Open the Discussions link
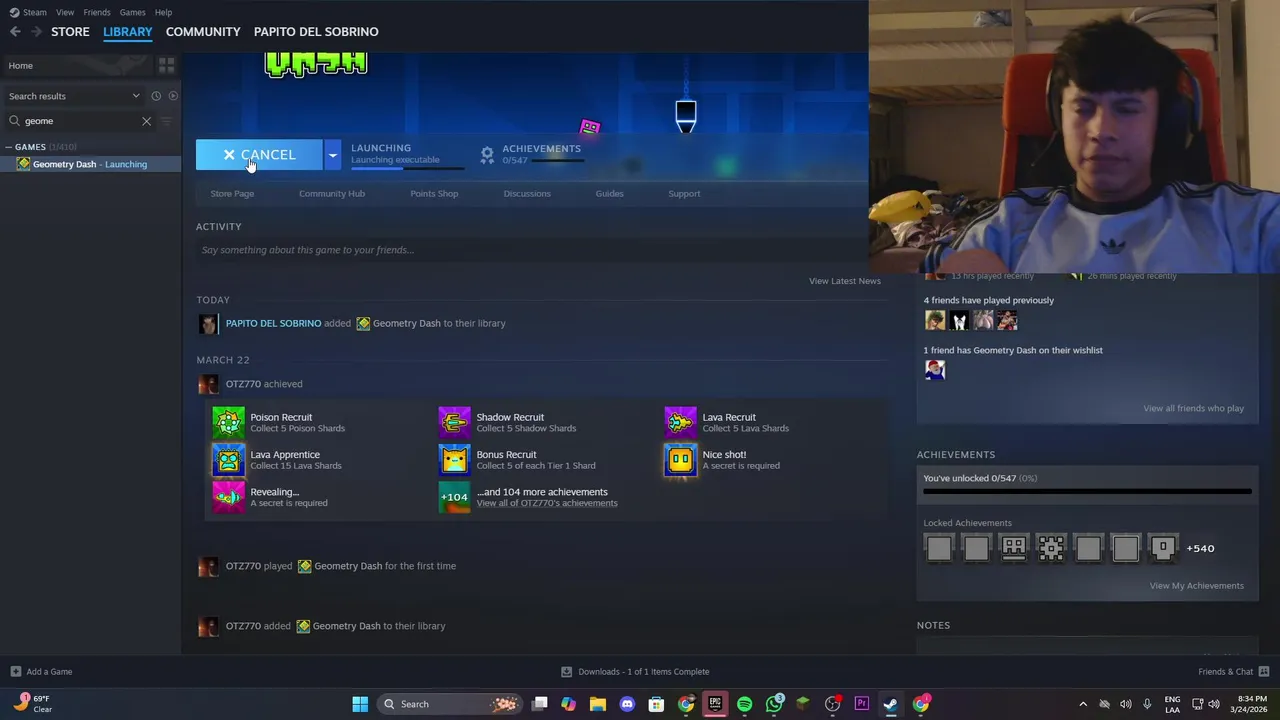Screen dimensions: 1280x720 click(x=527, y=194)
